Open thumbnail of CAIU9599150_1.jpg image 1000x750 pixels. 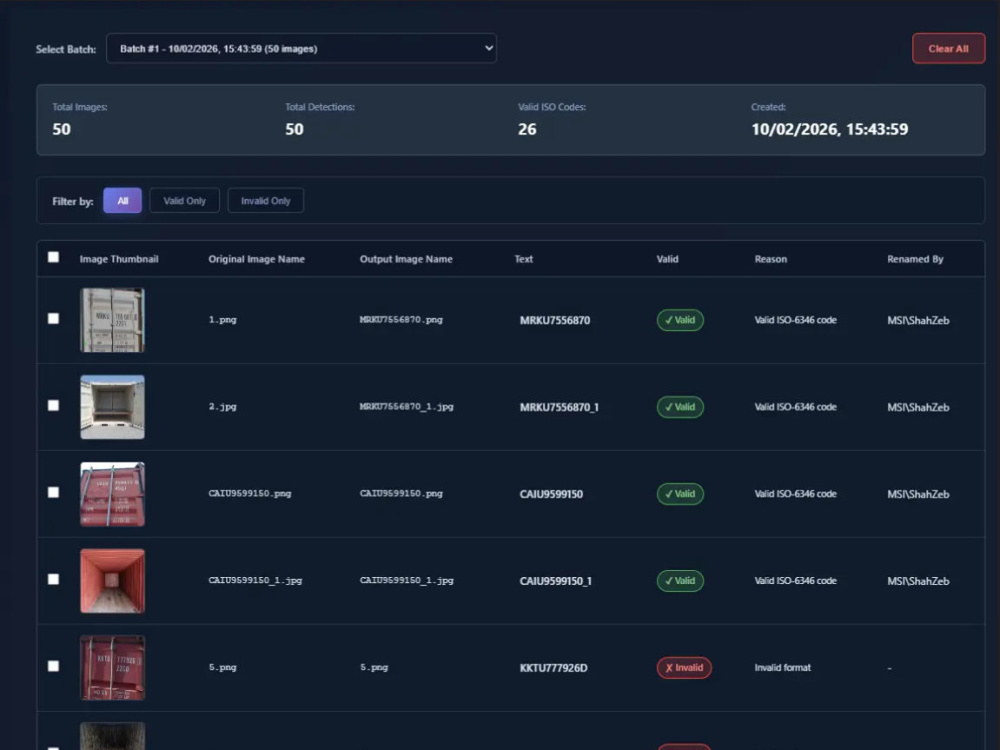tap(112, 581)
